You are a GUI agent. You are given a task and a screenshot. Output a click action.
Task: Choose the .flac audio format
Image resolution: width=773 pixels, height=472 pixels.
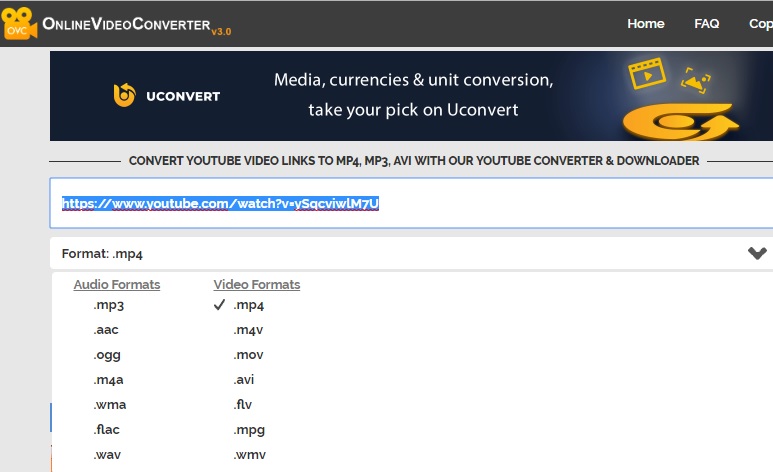tap(109, 430)
